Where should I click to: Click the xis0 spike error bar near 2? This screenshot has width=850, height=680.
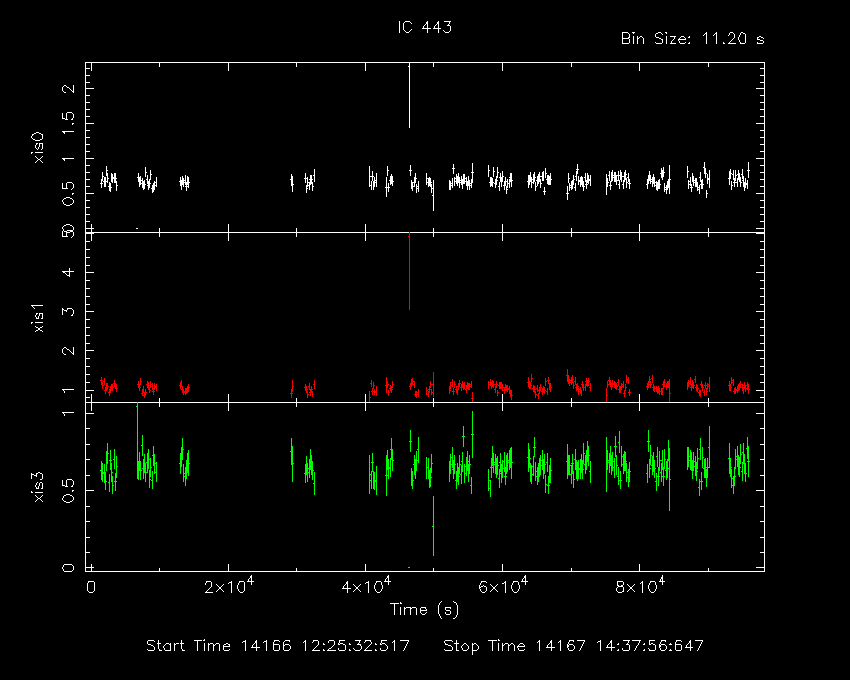point(409,95)
